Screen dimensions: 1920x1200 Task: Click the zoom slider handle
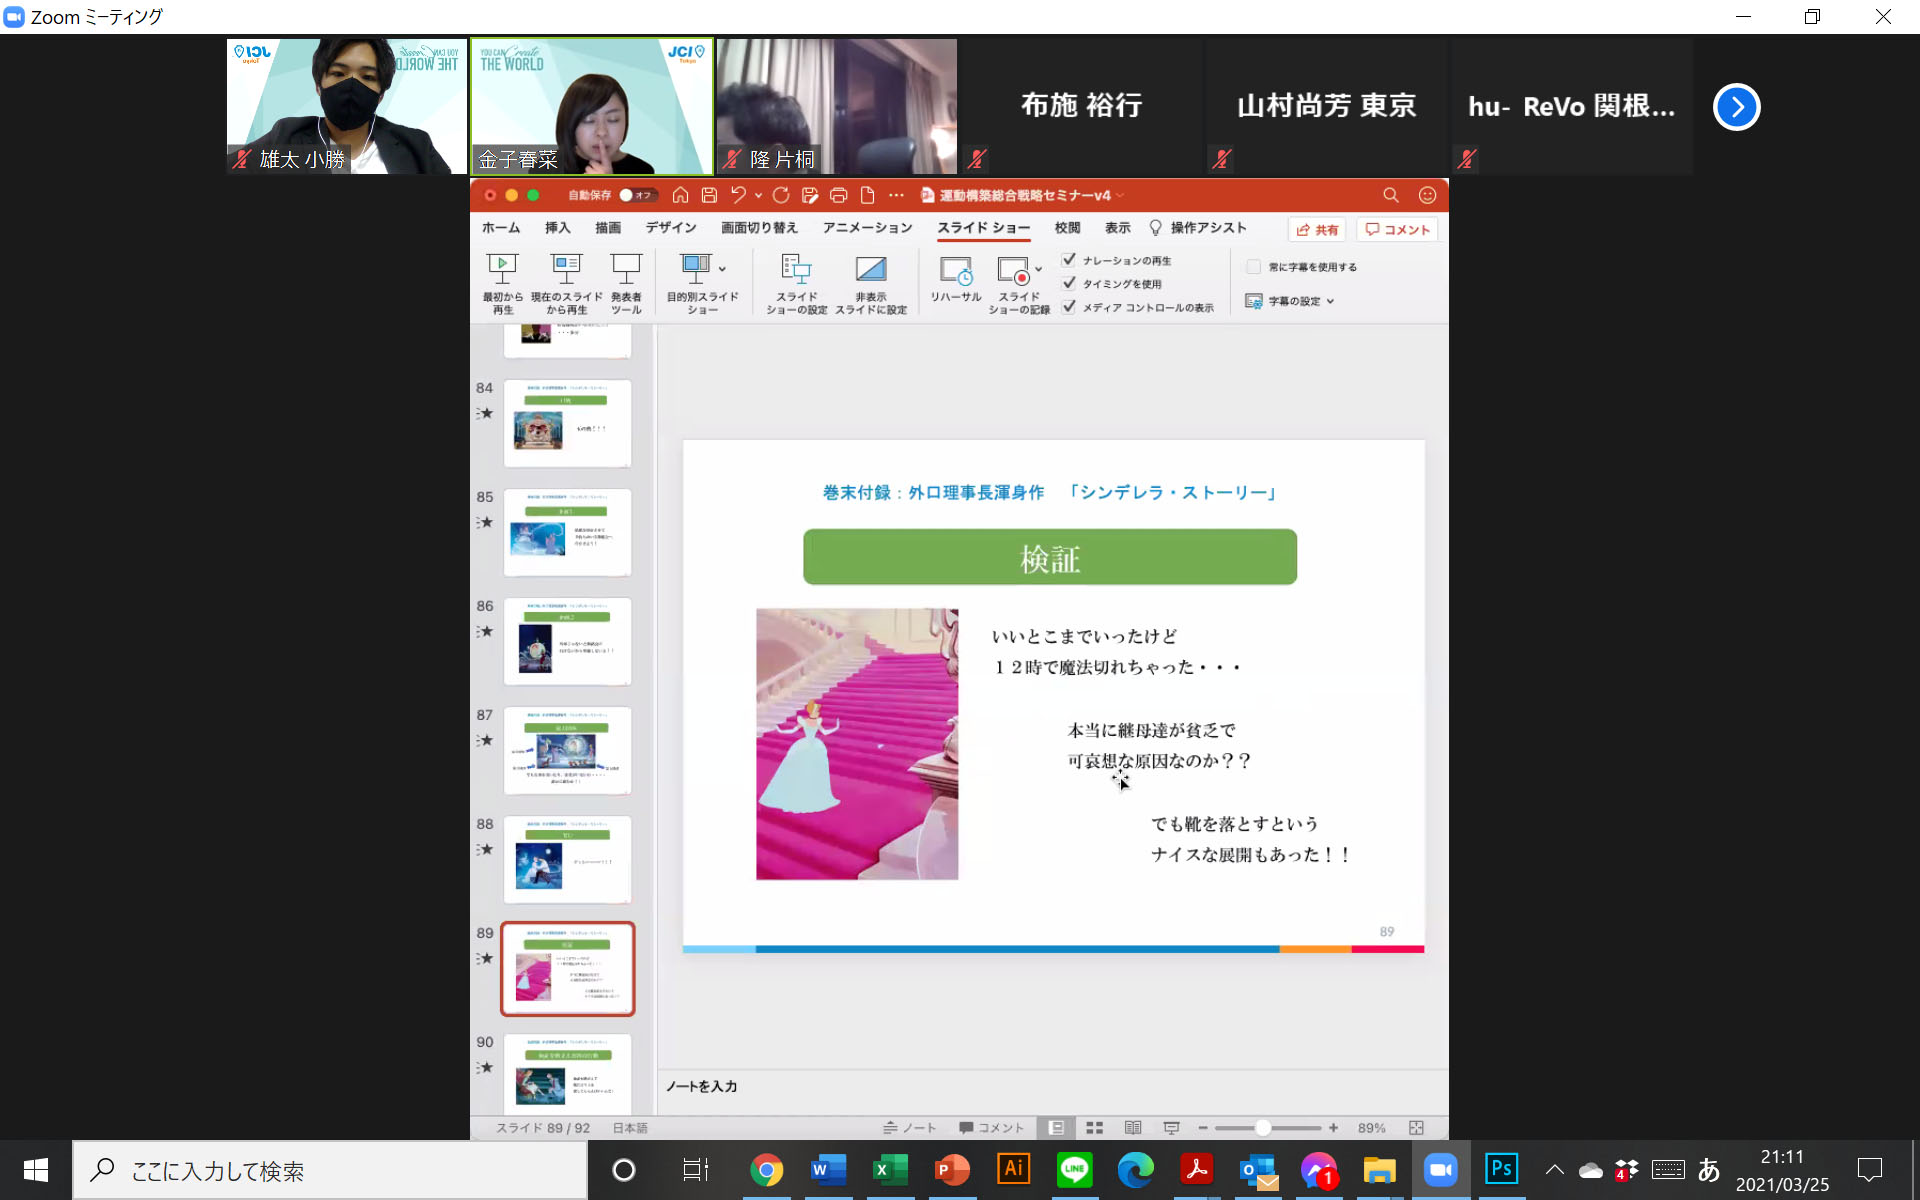point(1263,1128)
